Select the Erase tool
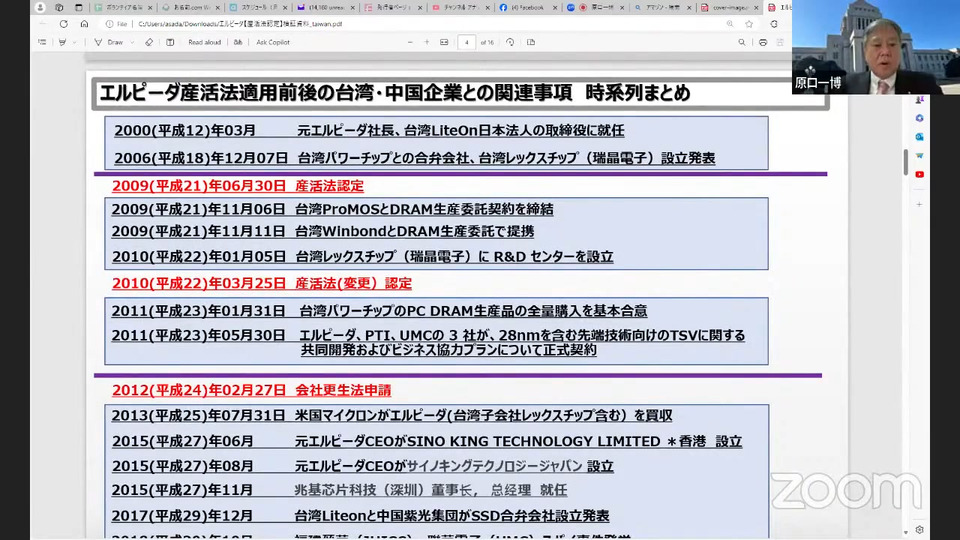 pyautogui.click(x=149, y=42)
